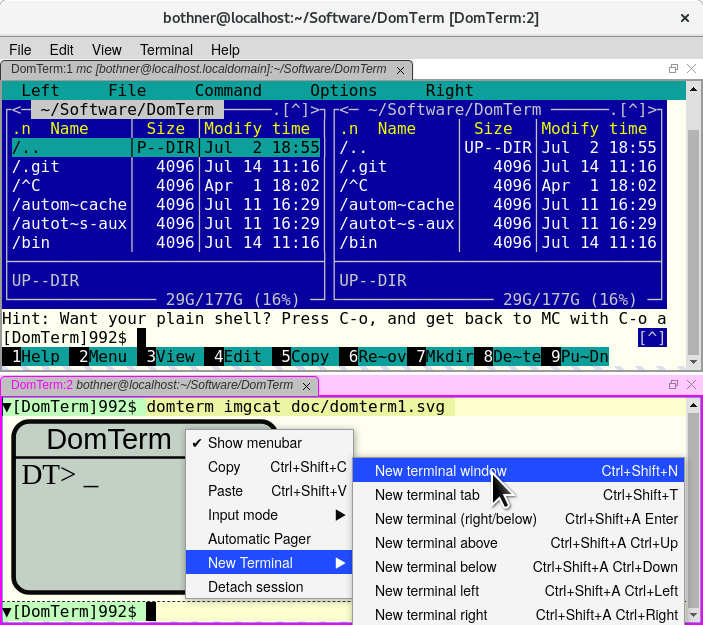703x625 pixels.
Task: Click mc 1Help function key
Action: click(36, 357)
